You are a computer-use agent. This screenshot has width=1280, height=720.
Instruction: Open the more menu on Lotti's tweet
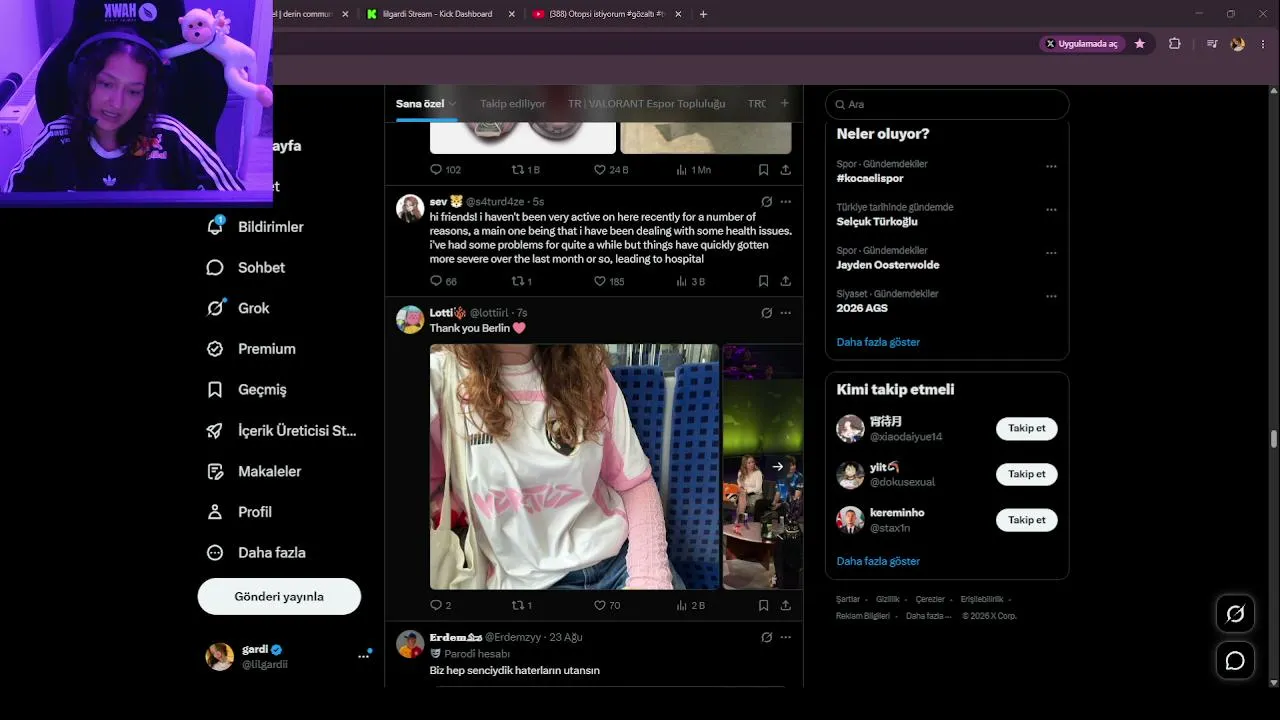click(786, 313)
